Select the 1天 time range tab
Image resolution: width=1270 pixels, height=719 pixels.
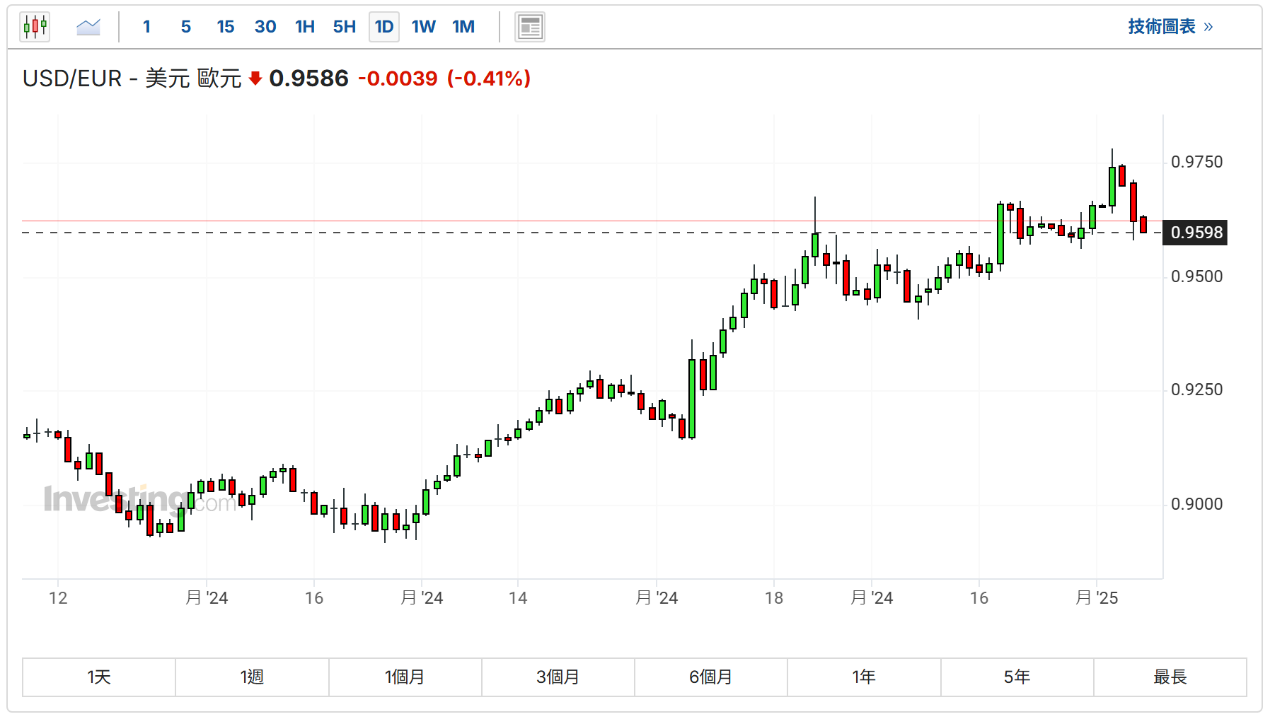(x=99, y=677)
